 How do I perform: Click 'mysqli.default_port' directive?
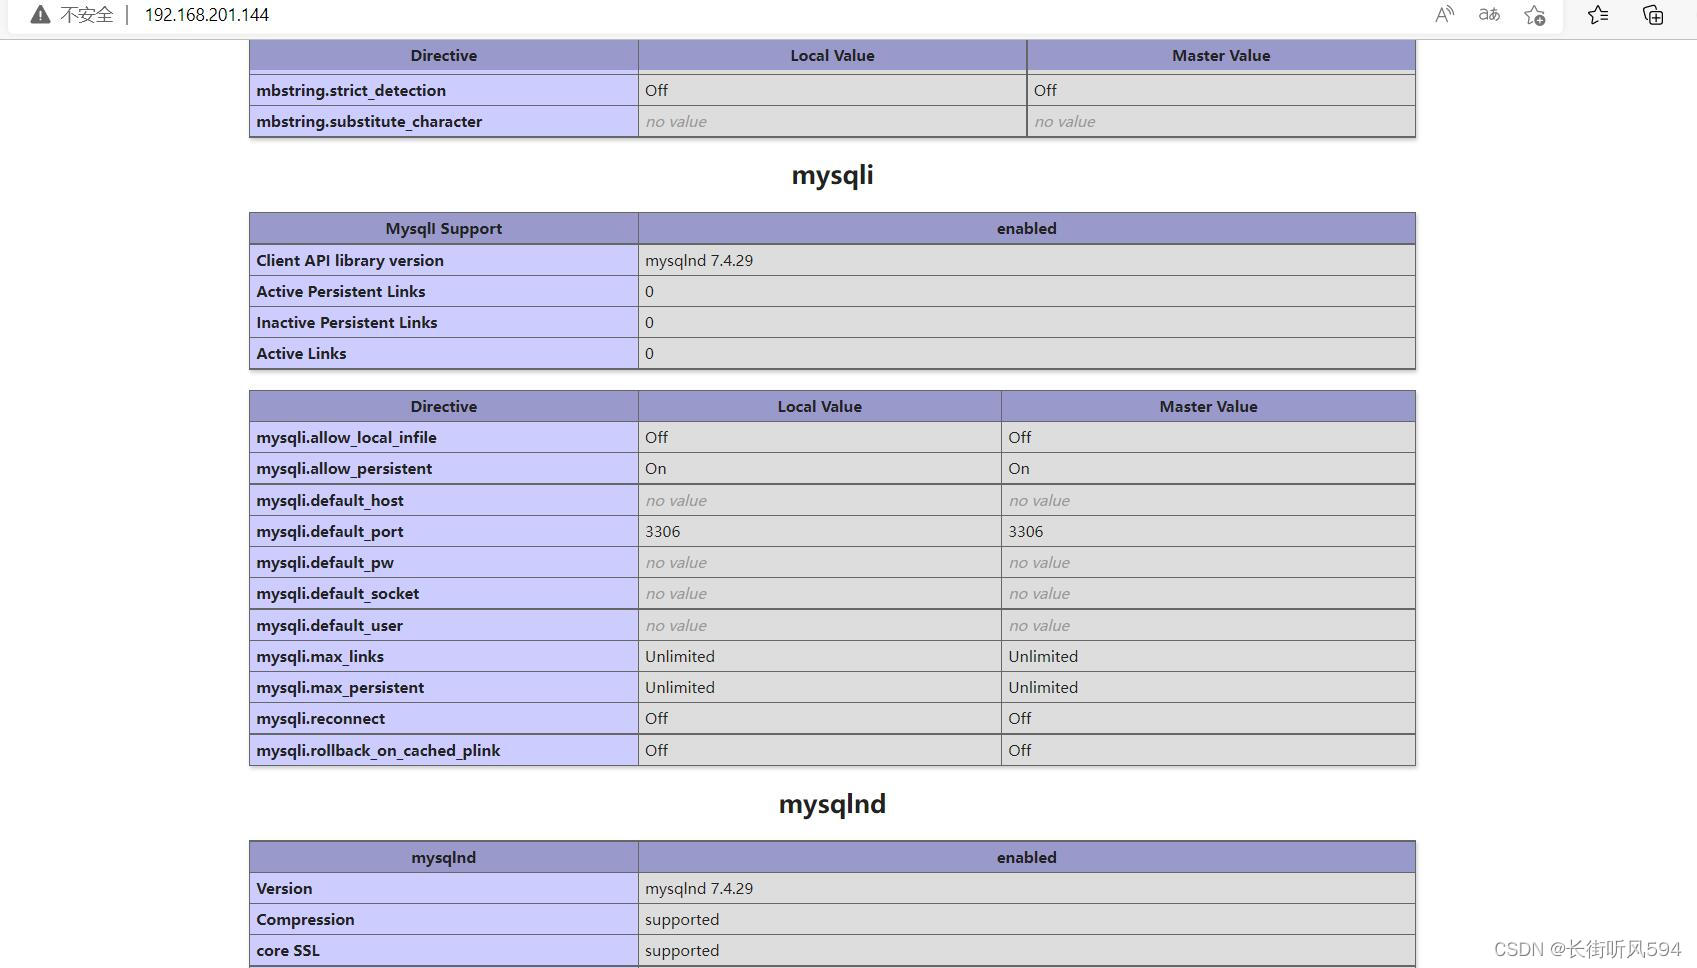[330, 531]
